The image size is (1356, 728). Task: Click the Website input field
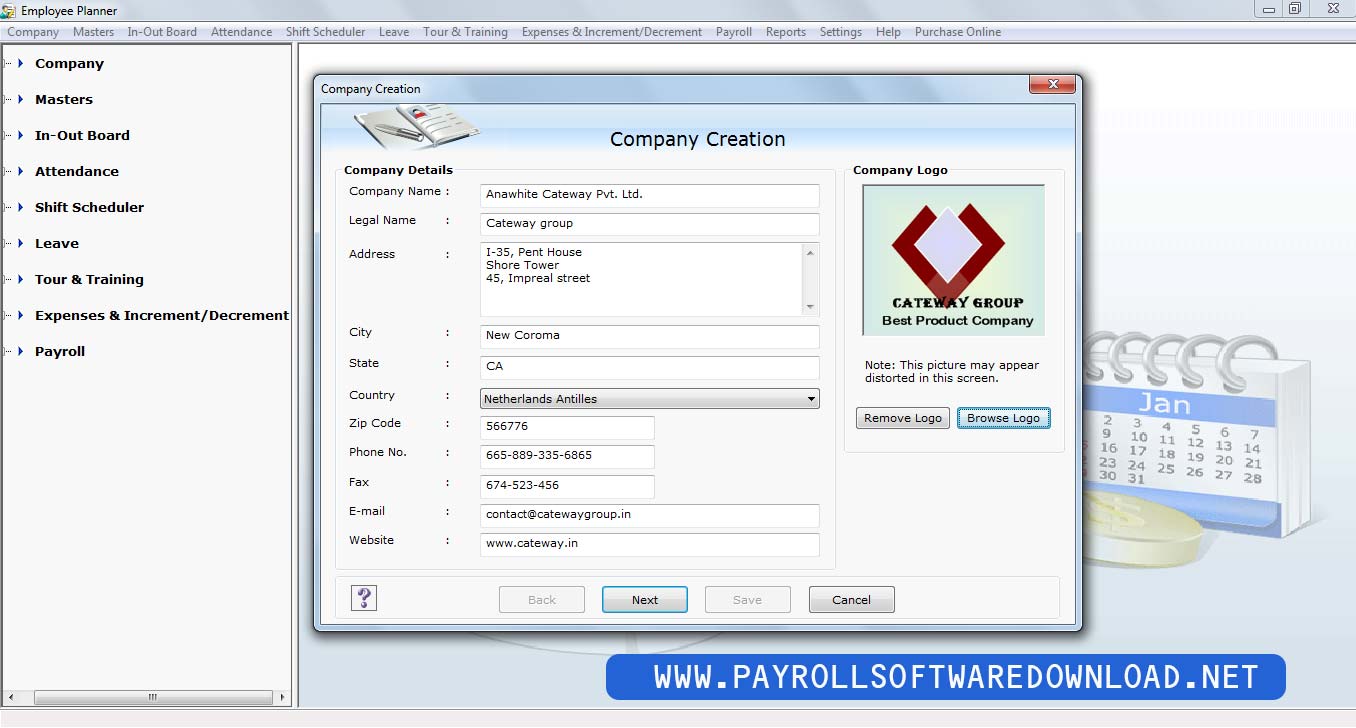click(x=650, y=544)
